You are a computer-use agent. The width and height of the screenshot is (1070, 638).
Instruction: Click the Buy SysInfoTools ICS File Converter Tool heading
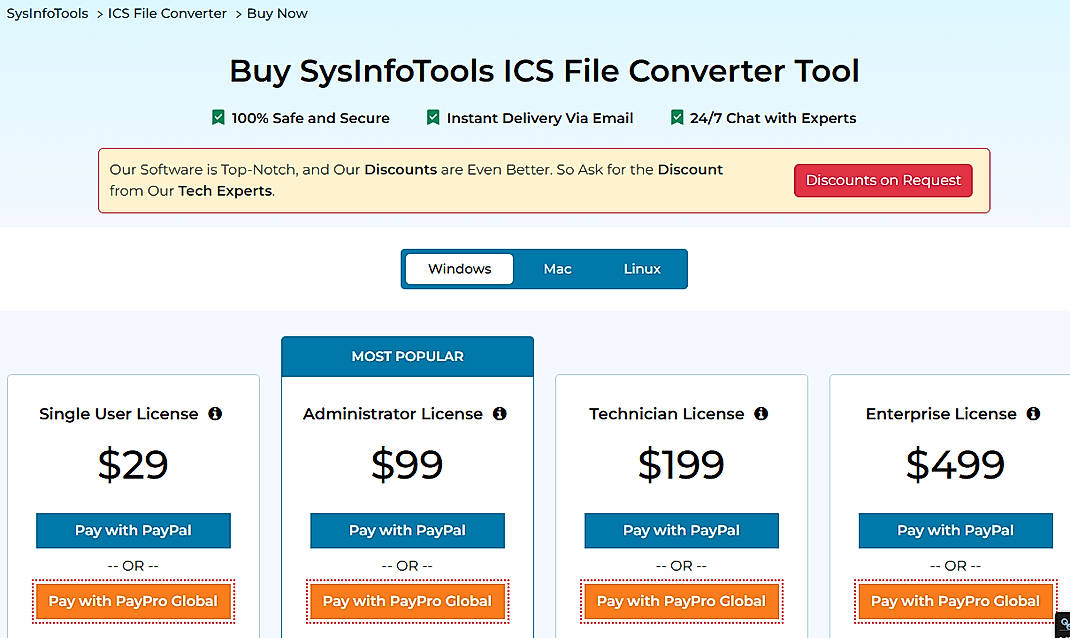point(544,71)
